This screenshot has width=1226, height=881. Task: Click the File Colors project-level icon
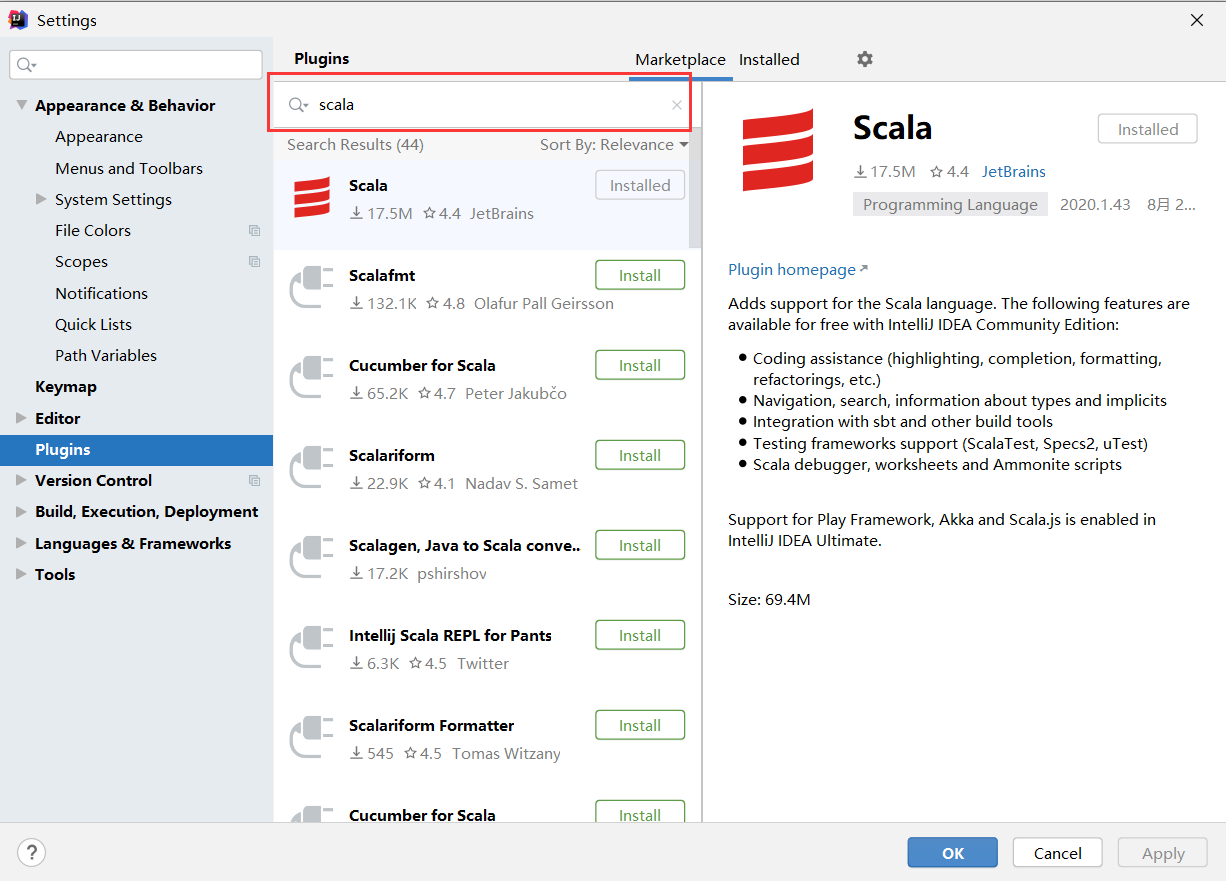254,231
